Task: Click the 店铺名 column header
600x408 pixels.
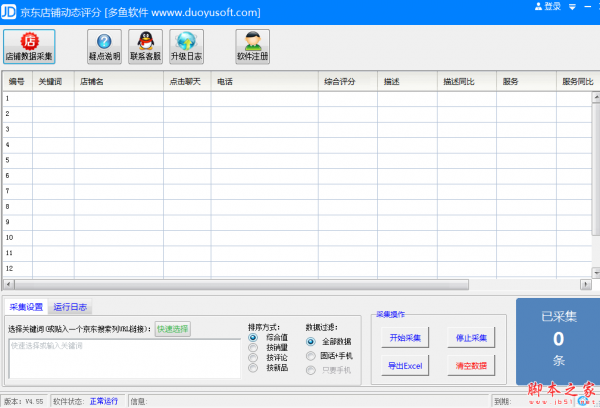Action: [119, 81]
